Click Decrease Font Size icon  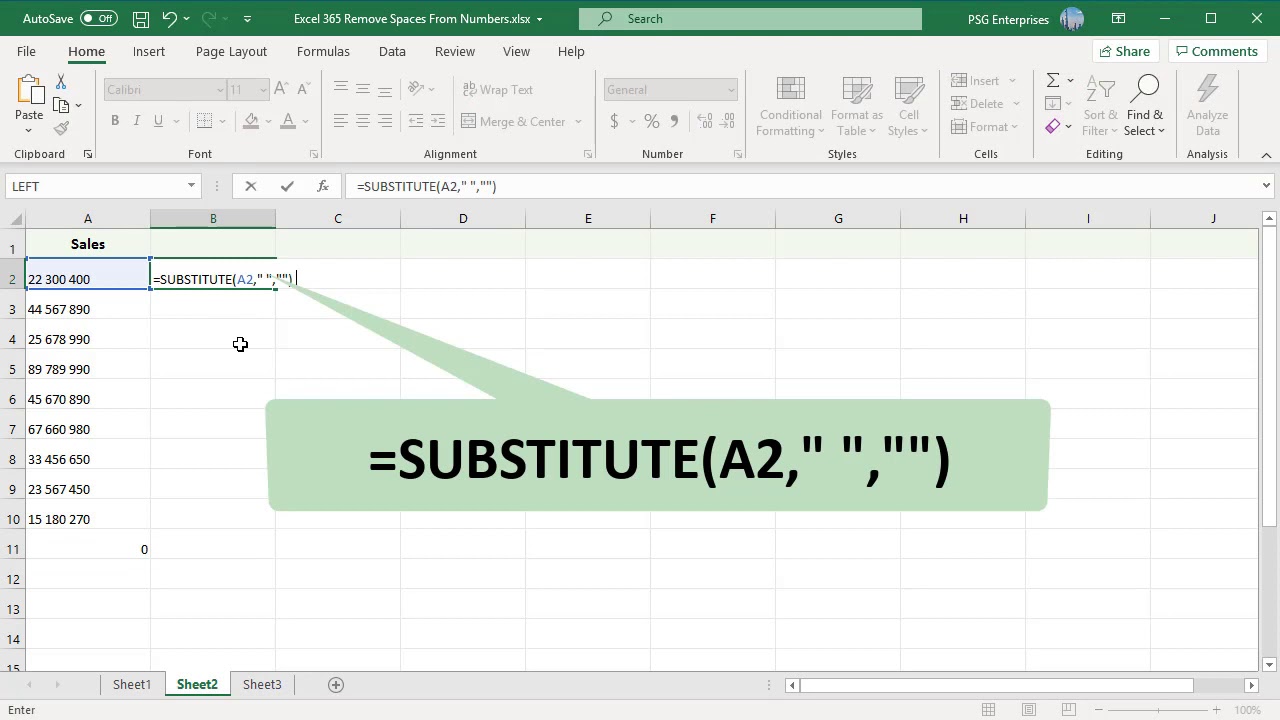coord(303,89)
